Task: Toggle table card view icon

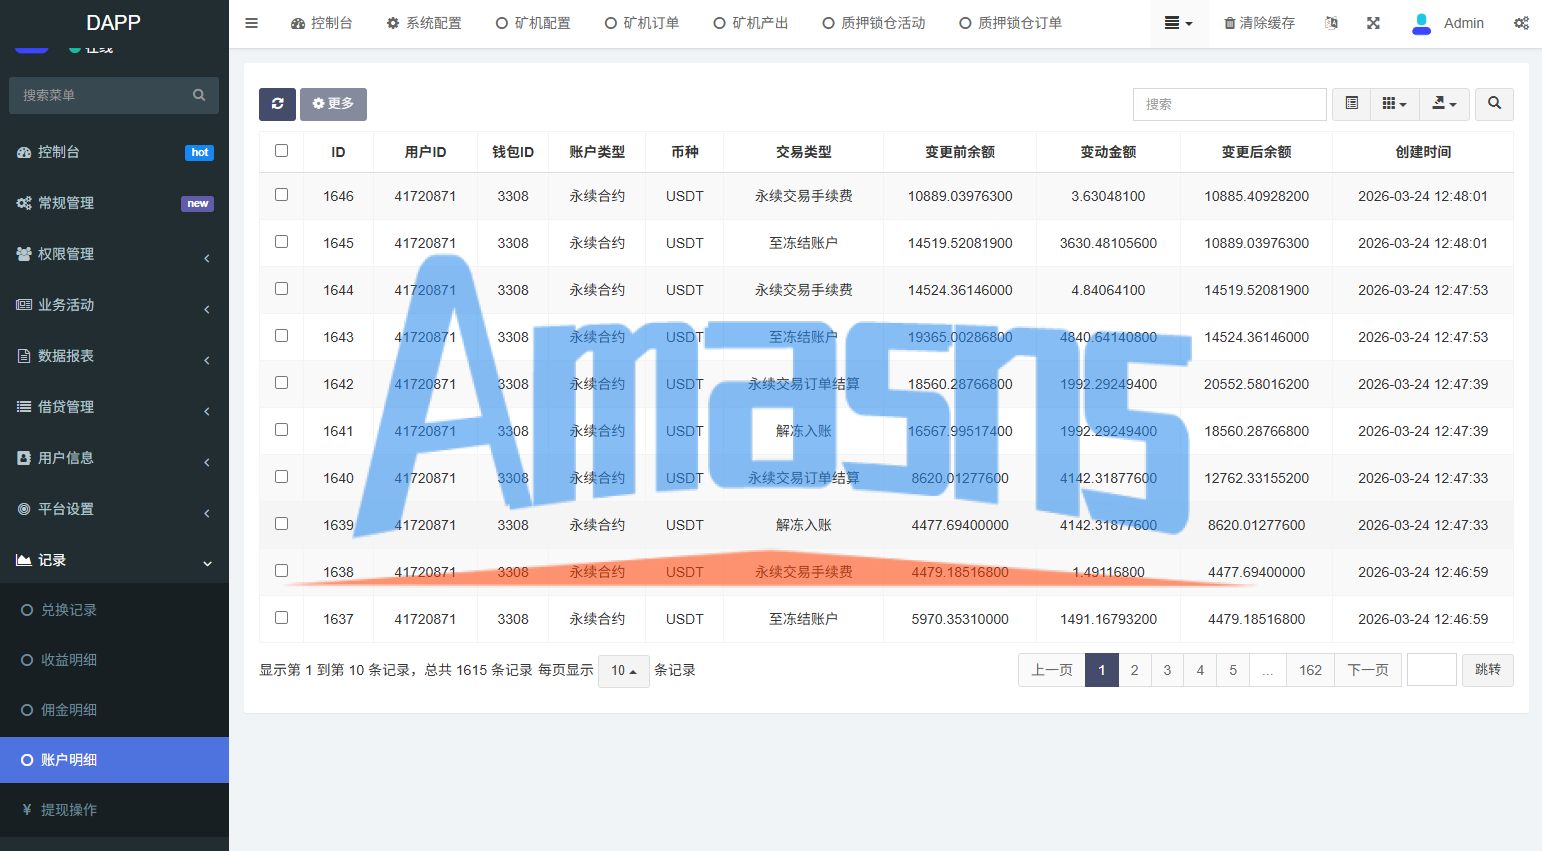Action: (x=1351, y=104)
